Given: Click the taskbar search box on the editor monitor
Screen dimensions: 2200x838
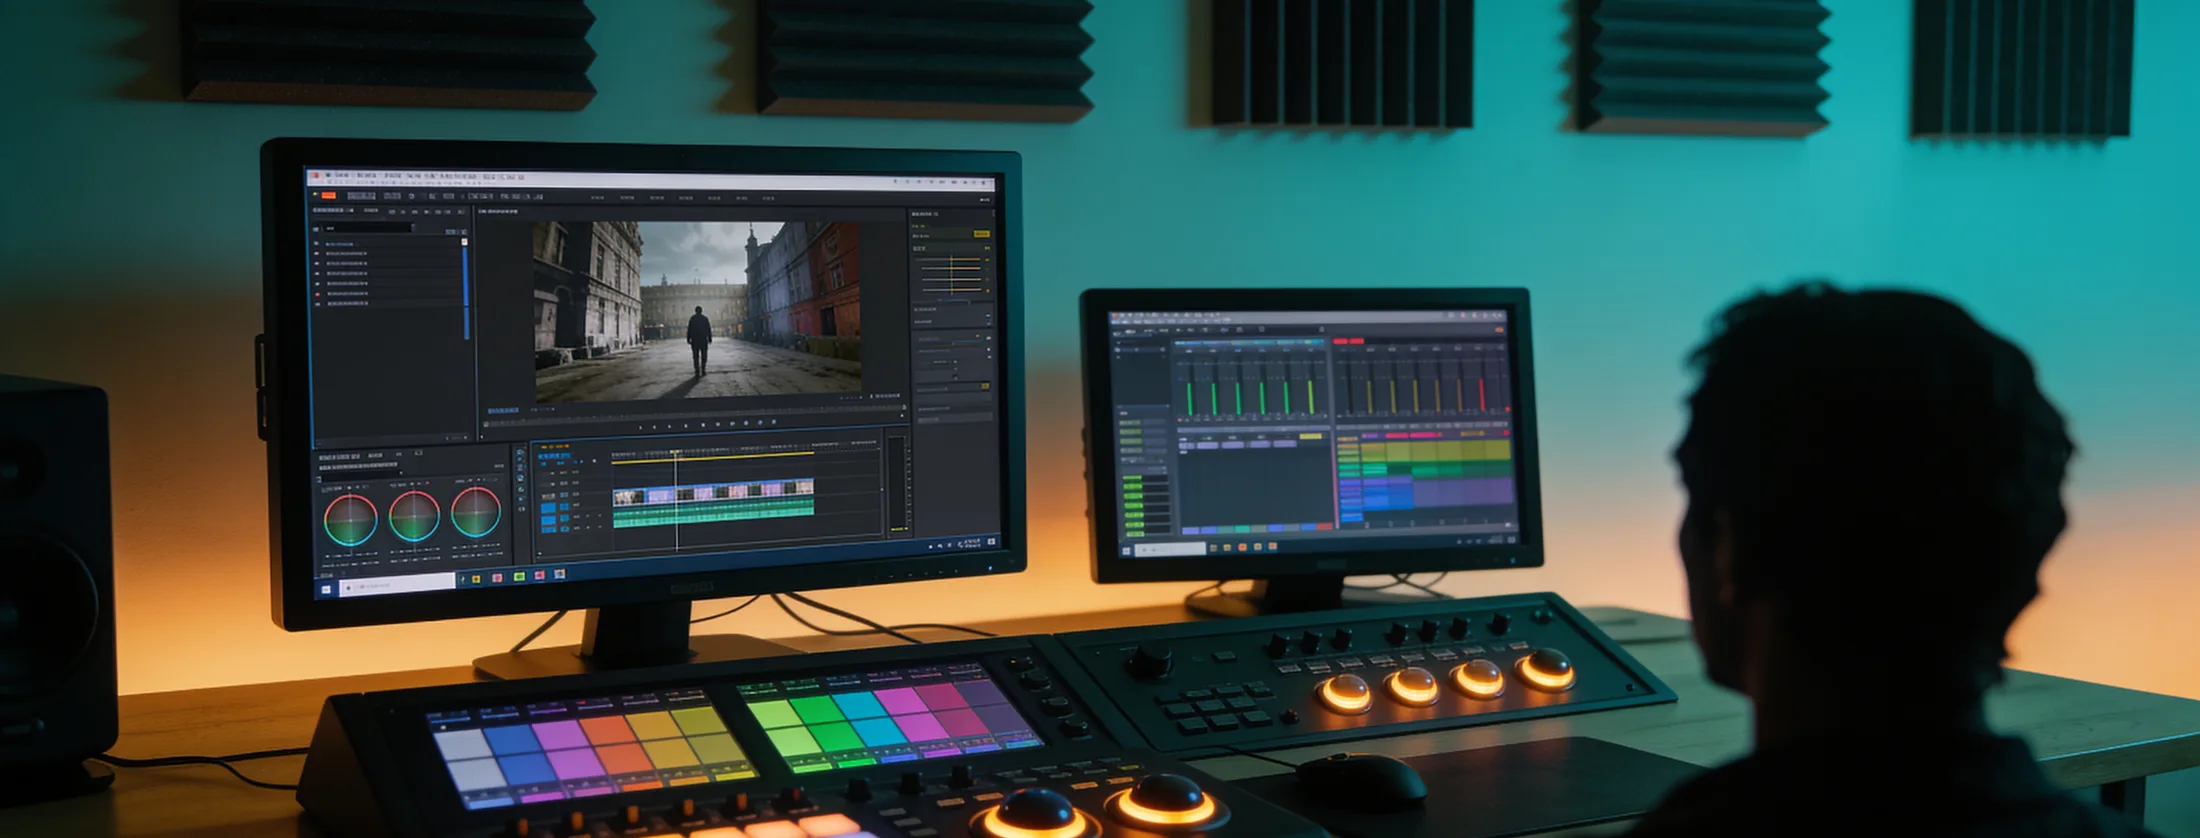Looking at the screenshot, I should click(x=397, y=585).
